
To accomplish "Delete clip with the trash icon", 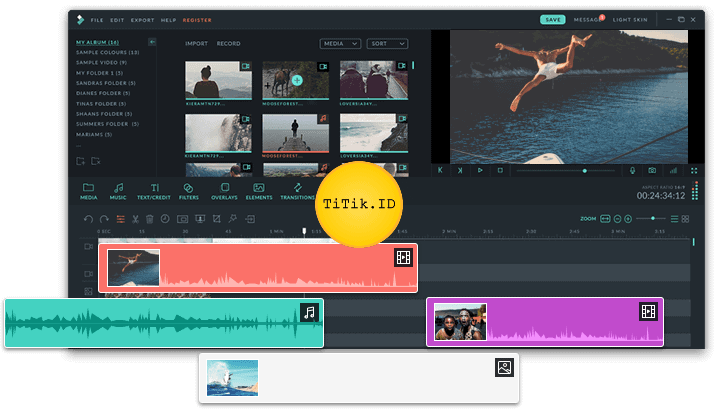I will click(x=150, y=219).
